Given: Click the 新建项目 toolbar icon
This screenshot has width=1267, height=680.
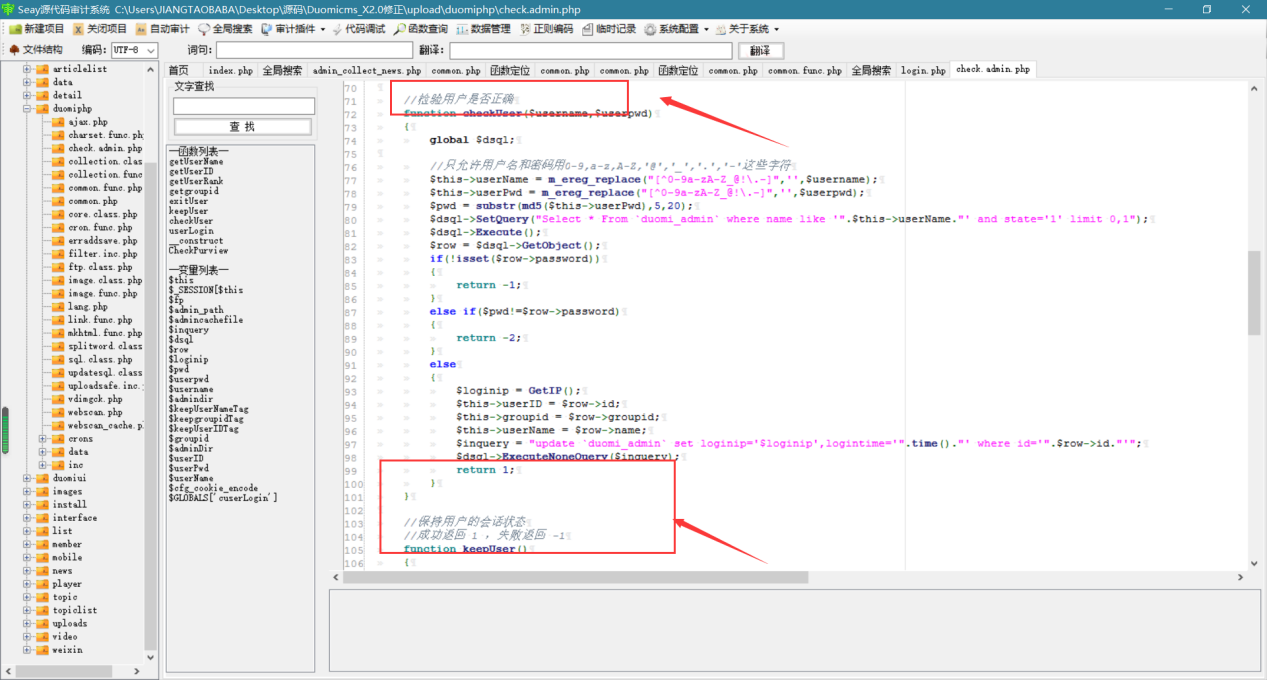Looking at the screenshot, I should coord(36,29).
